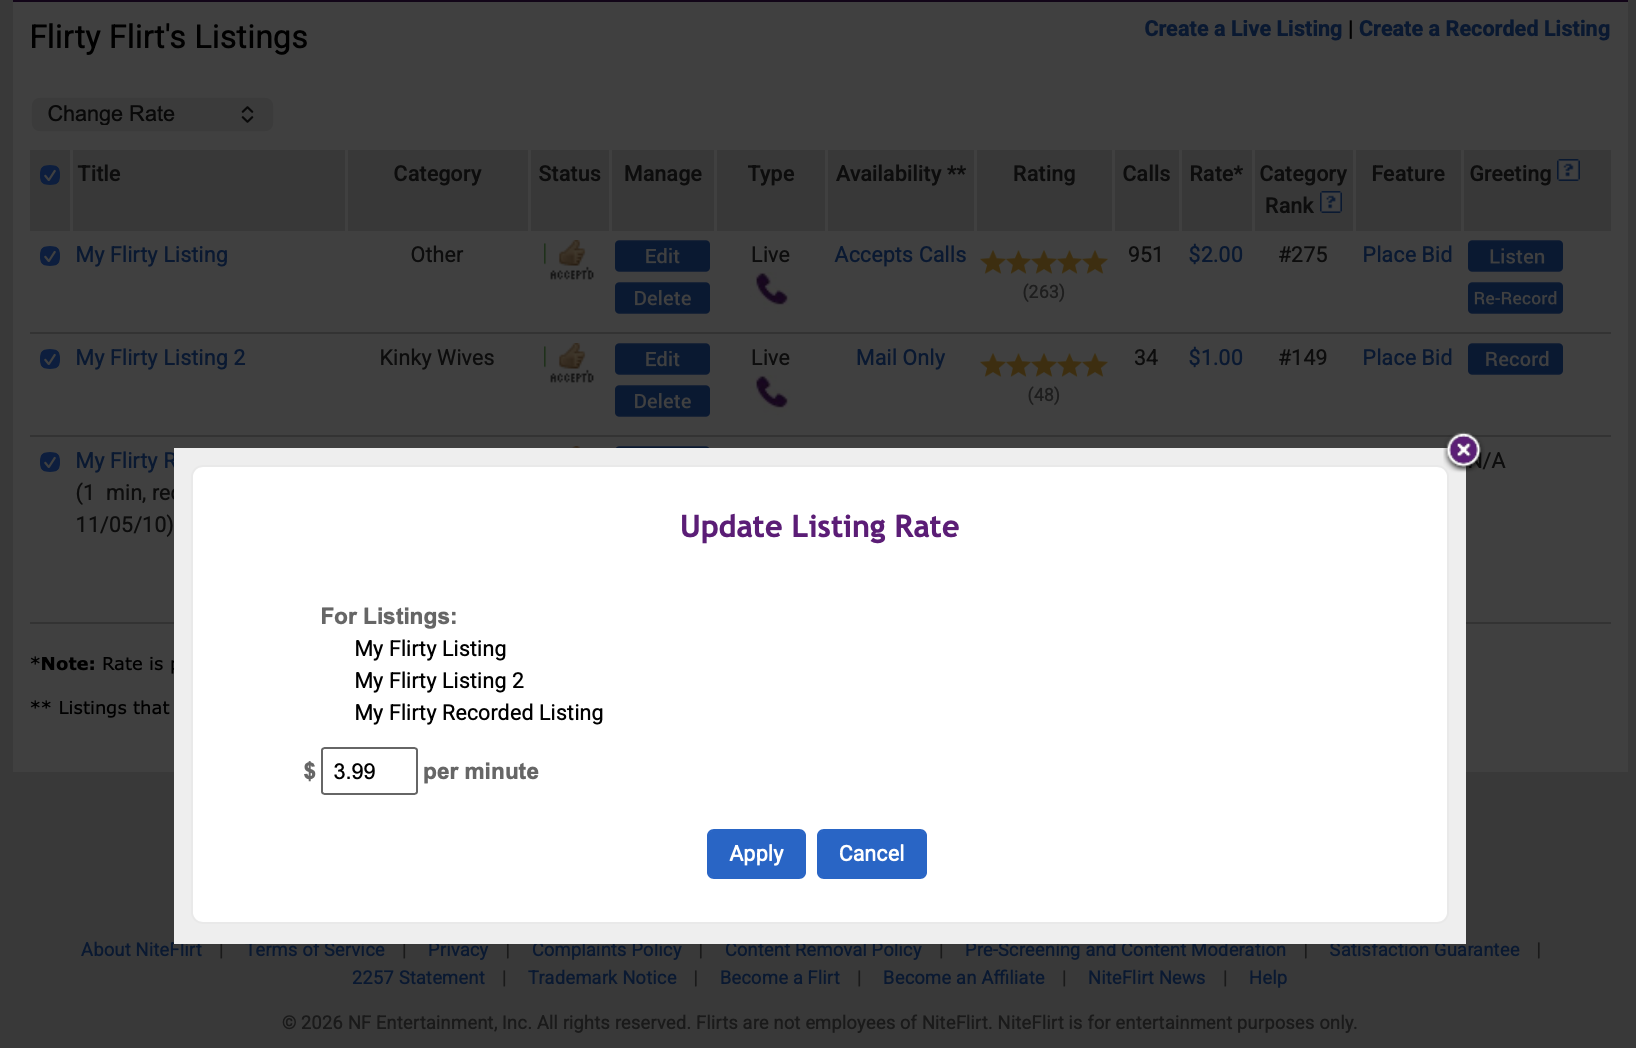Image resolution: width=1636 pixels, height=1048 pixels.
Task: Open the Help footer link
Action: pyautogui.click(x=1268, y=978)
